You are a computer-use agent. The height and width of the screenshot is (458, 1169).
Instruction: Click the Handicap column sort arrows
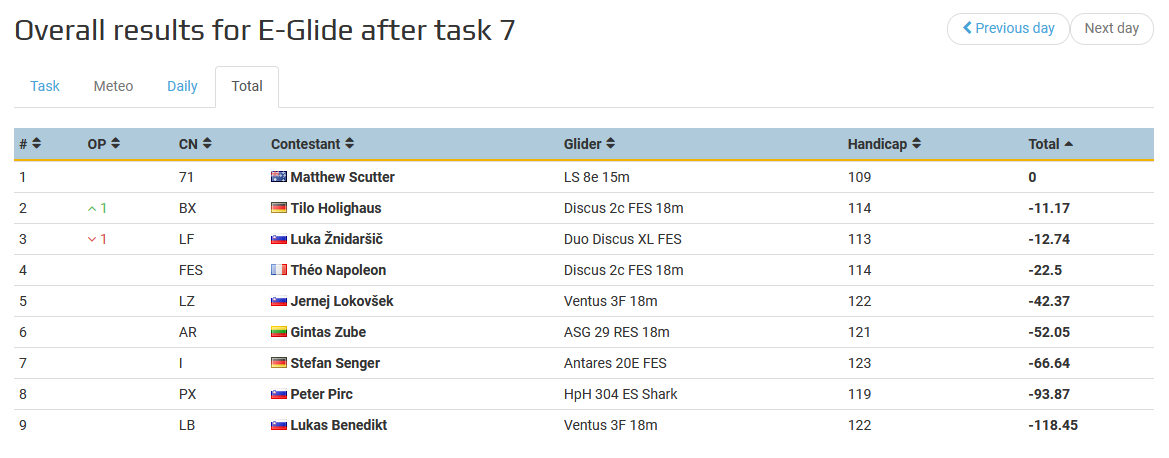(916, 144)
